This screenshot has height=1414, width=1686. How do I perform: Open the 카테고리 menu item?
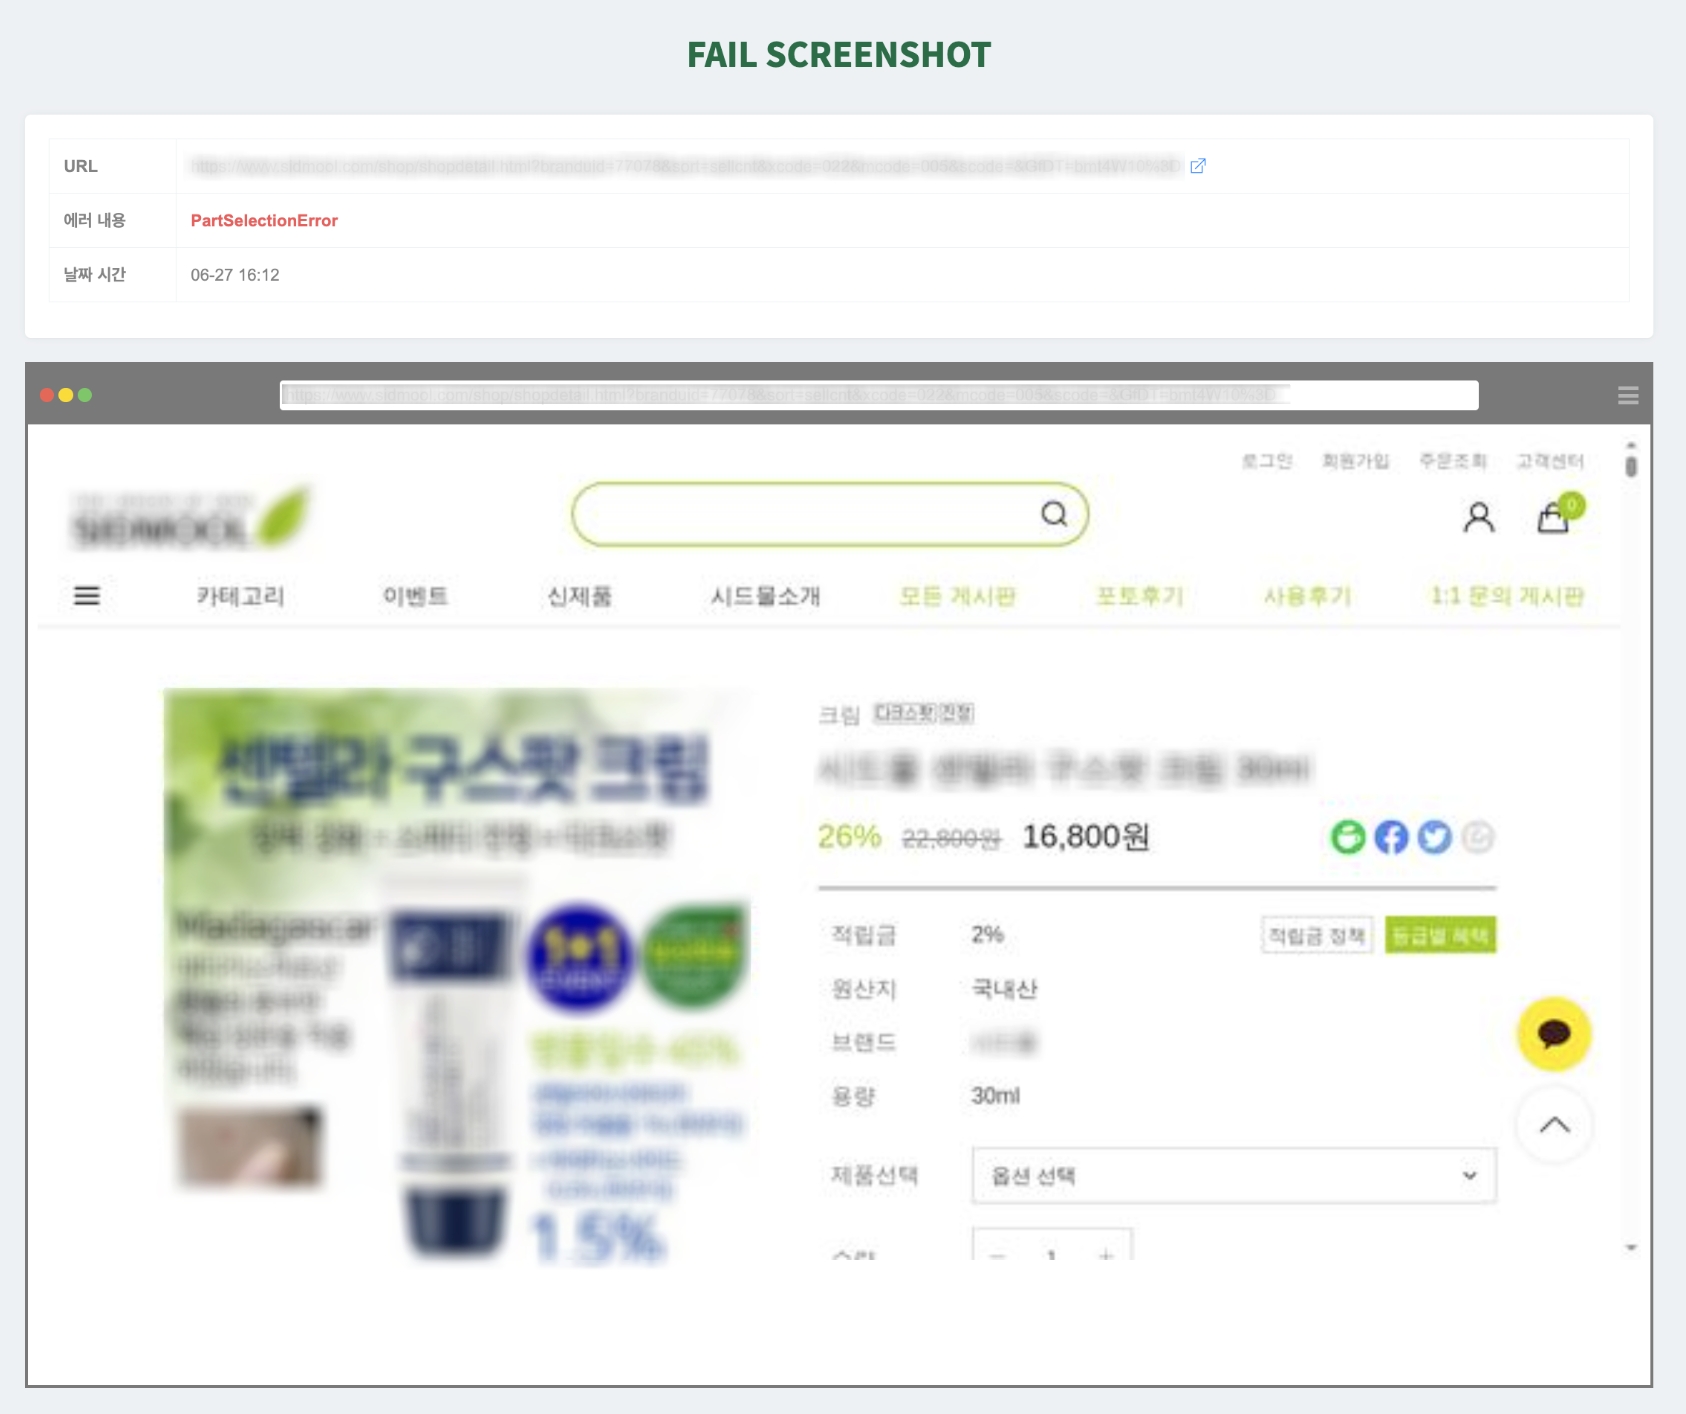(x=240, y=596)
